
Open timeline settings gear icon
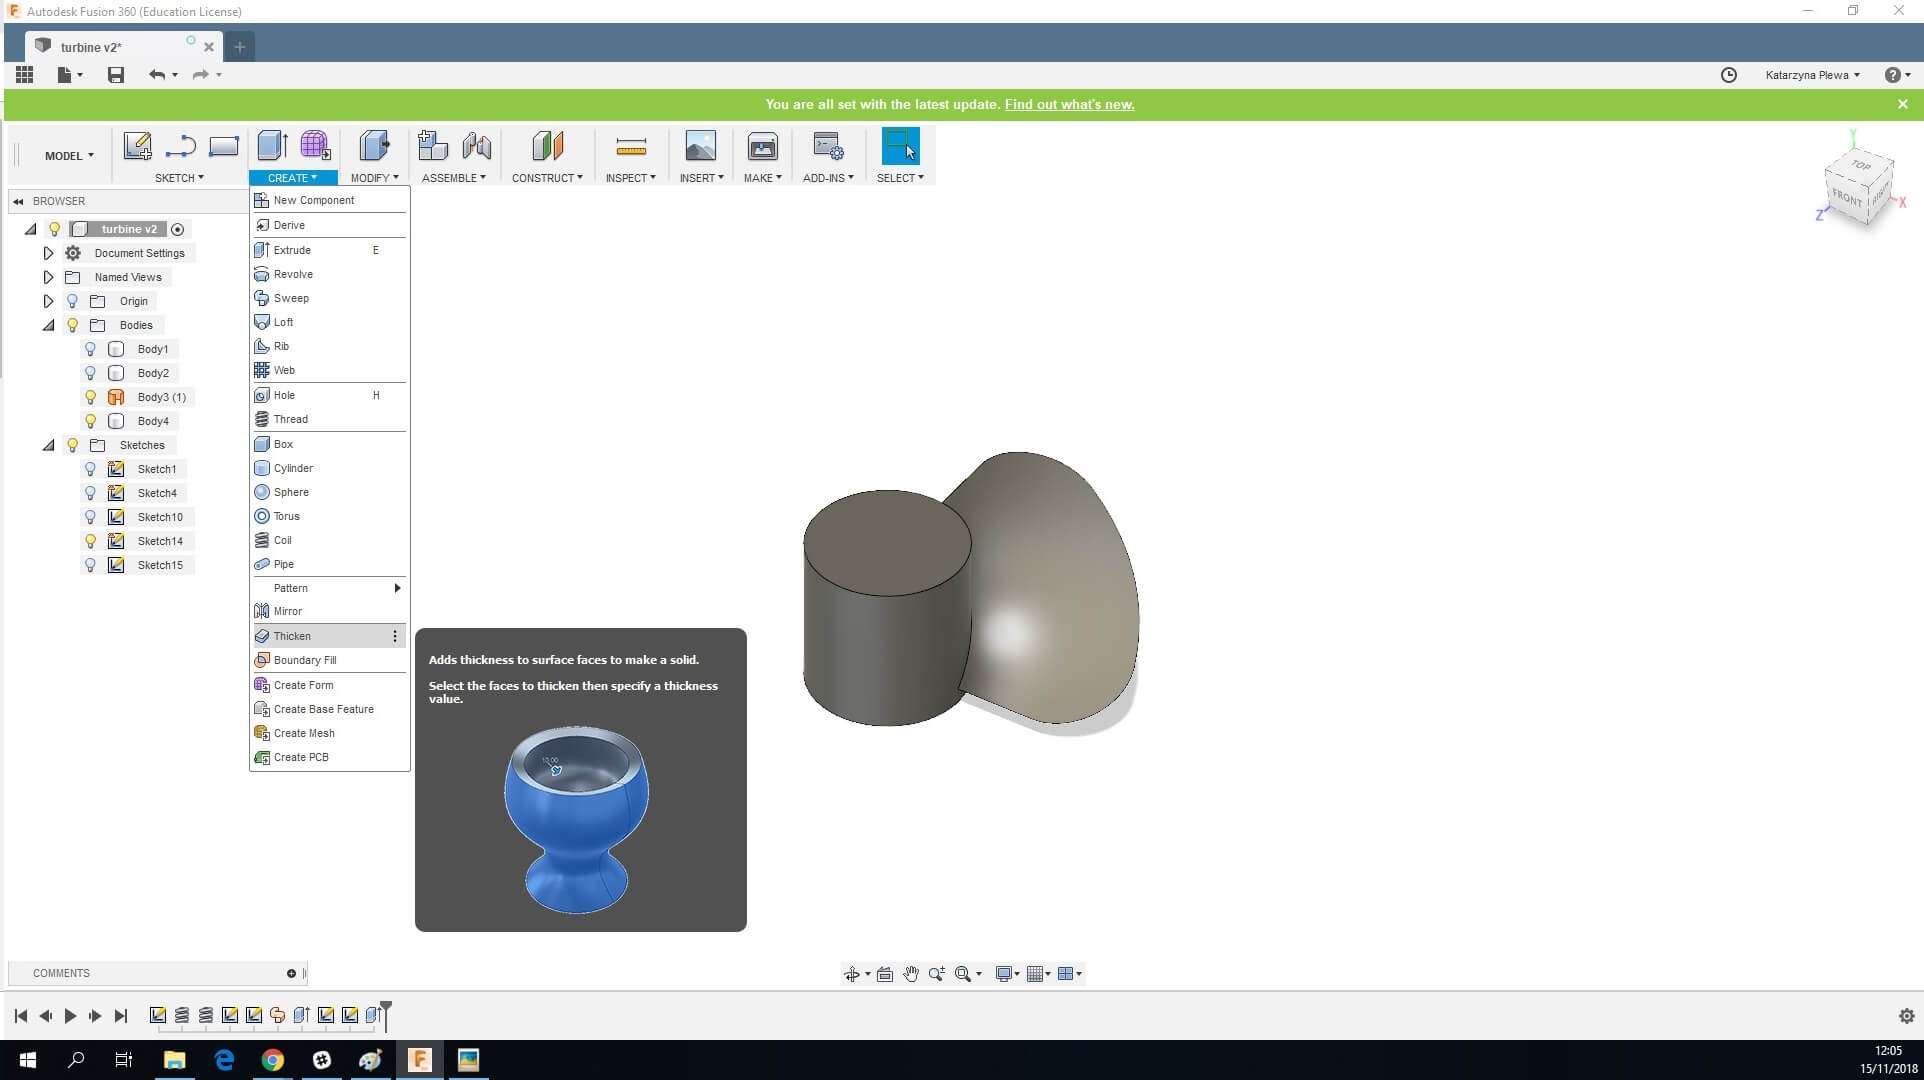tap(1906, 1016)
